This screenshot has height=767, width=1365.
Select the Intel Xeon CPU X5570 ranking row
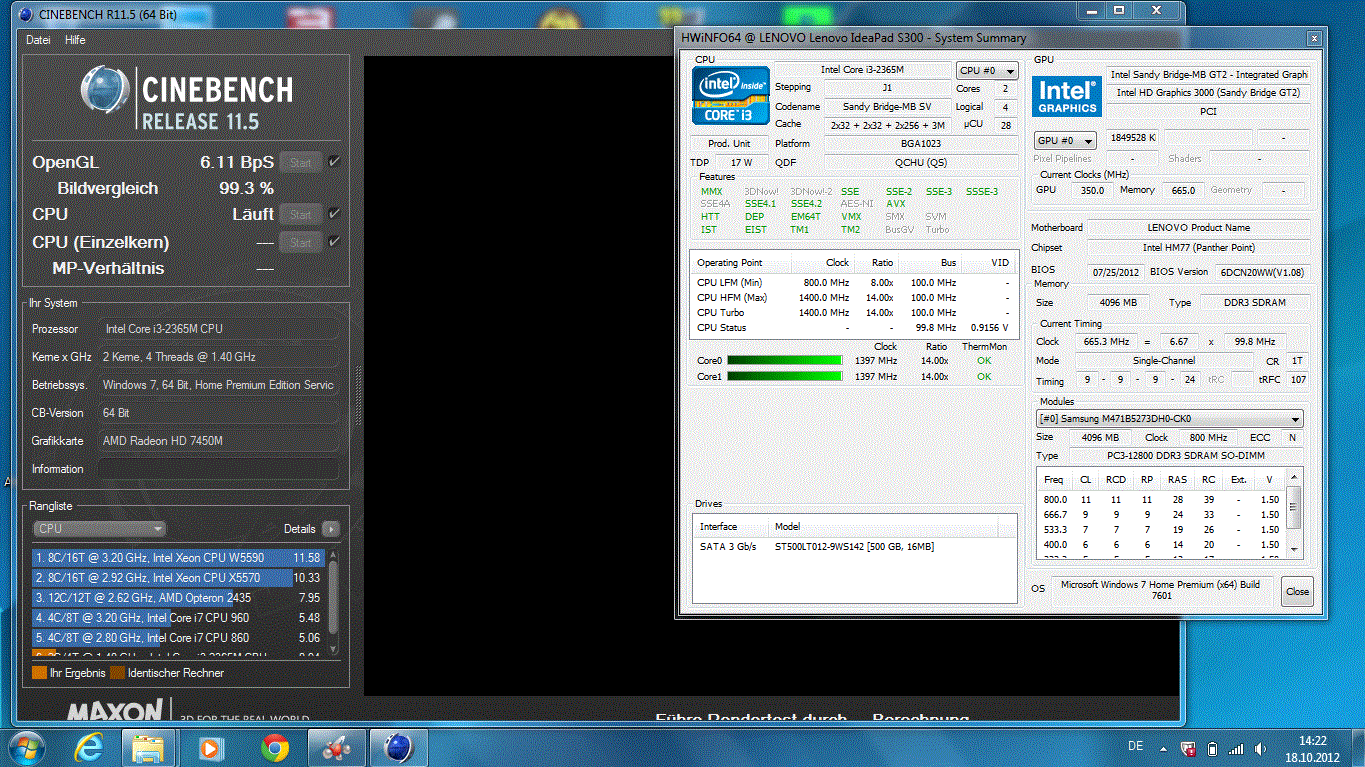(178, 578)
